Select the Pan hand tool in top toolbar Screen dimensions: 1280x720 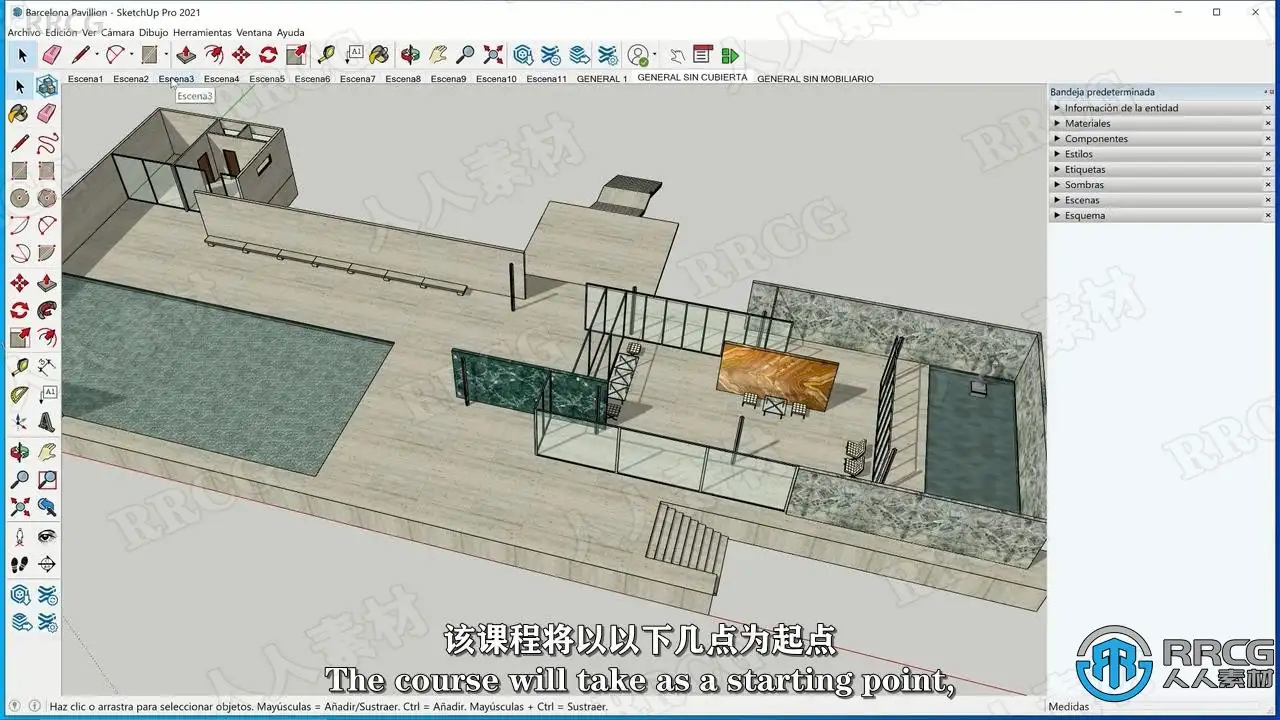coord(438,55)
